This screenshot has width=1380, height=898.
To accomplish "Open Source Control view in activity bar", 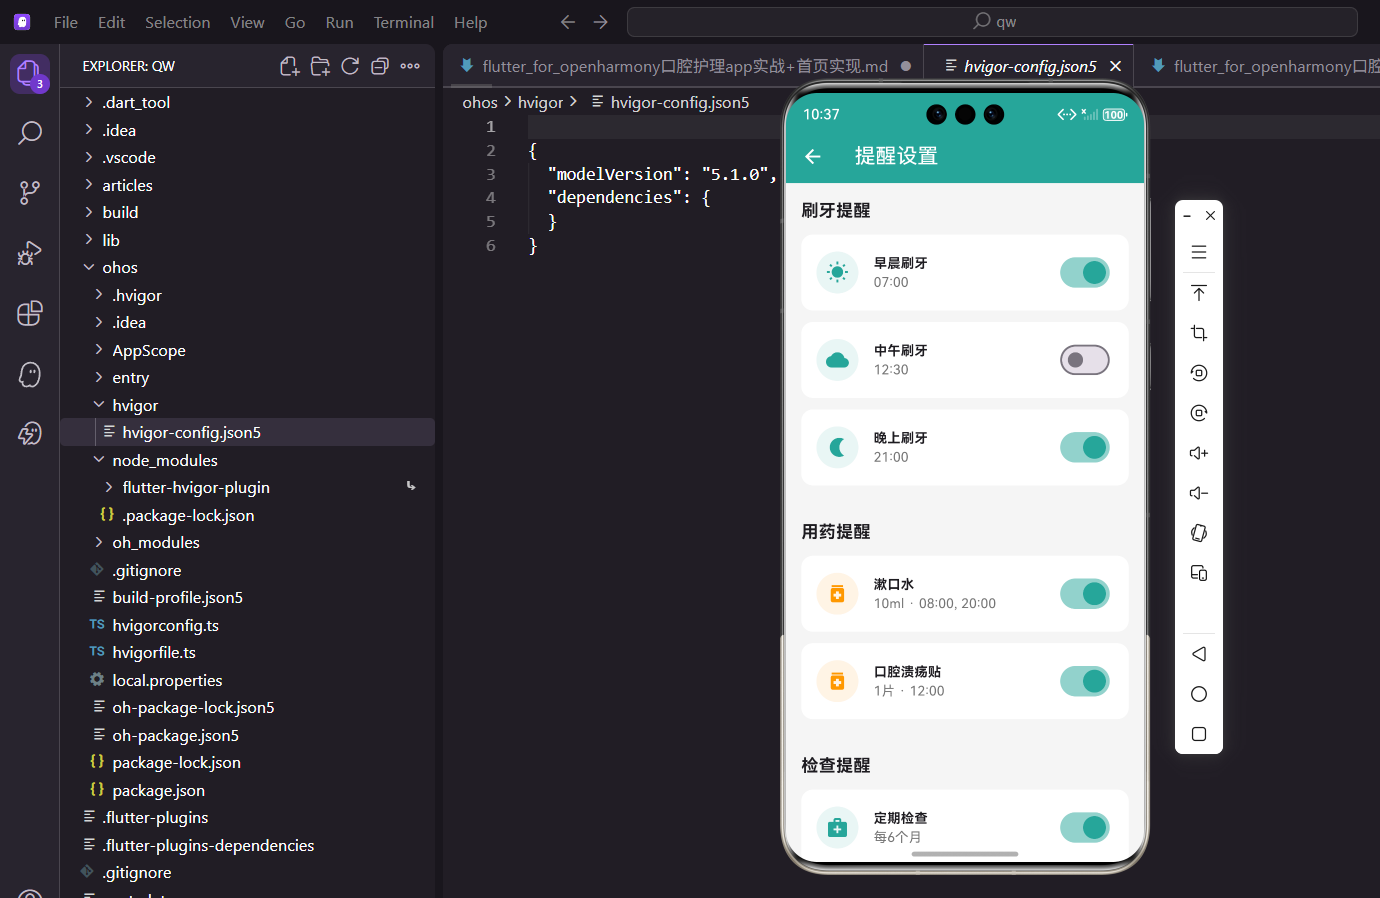I will (30, 193).
